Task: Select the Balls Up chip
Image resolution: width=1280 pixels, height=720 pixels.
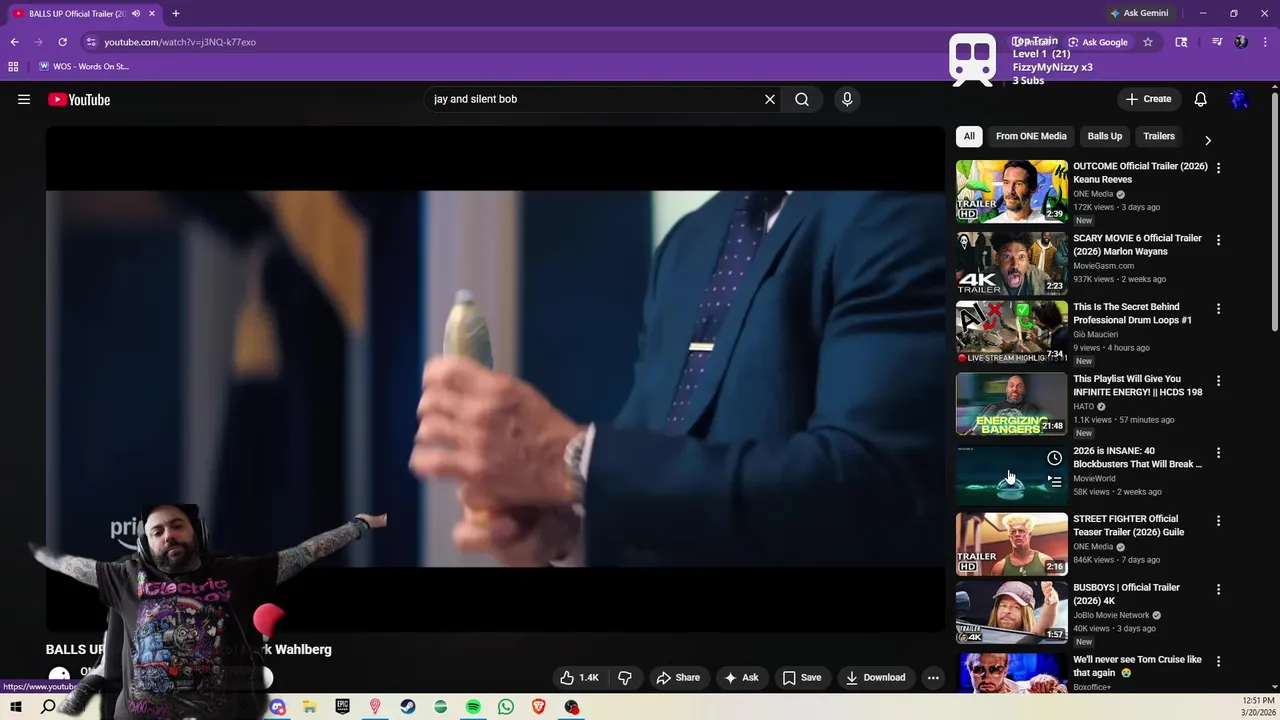Action: (1105, 136)
